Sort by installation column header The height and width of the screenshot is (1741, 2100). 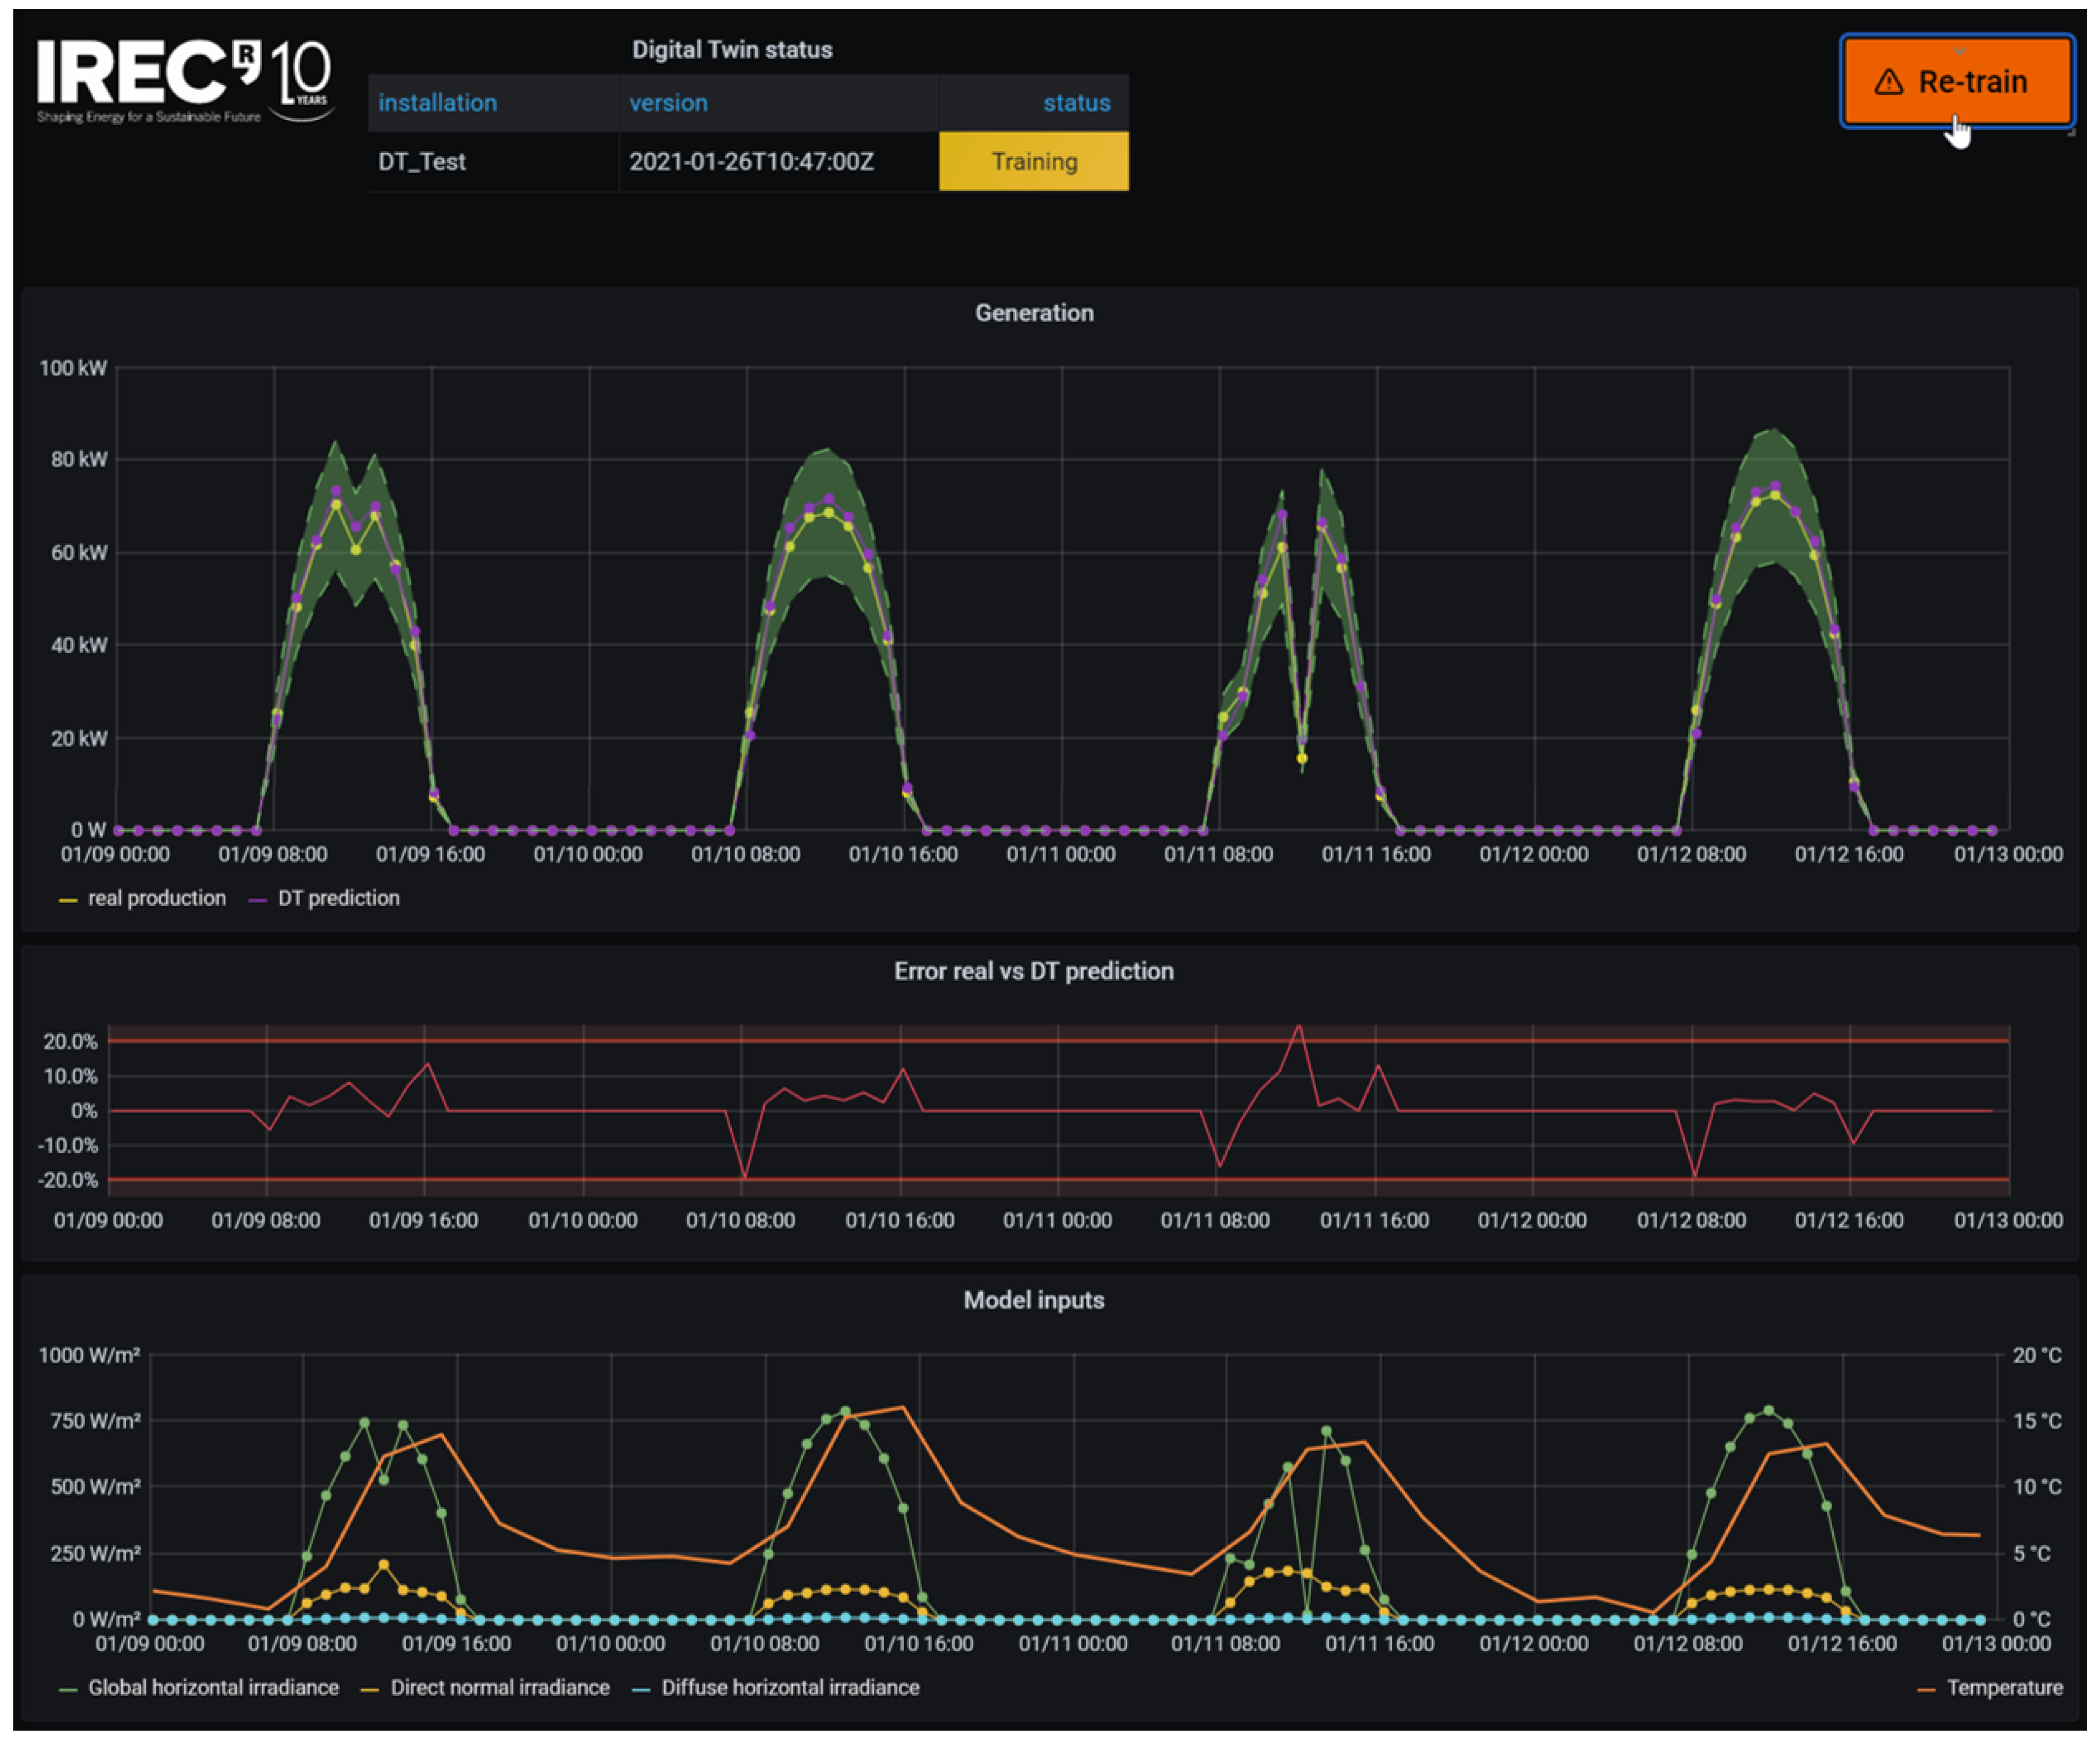click(437, 103)
